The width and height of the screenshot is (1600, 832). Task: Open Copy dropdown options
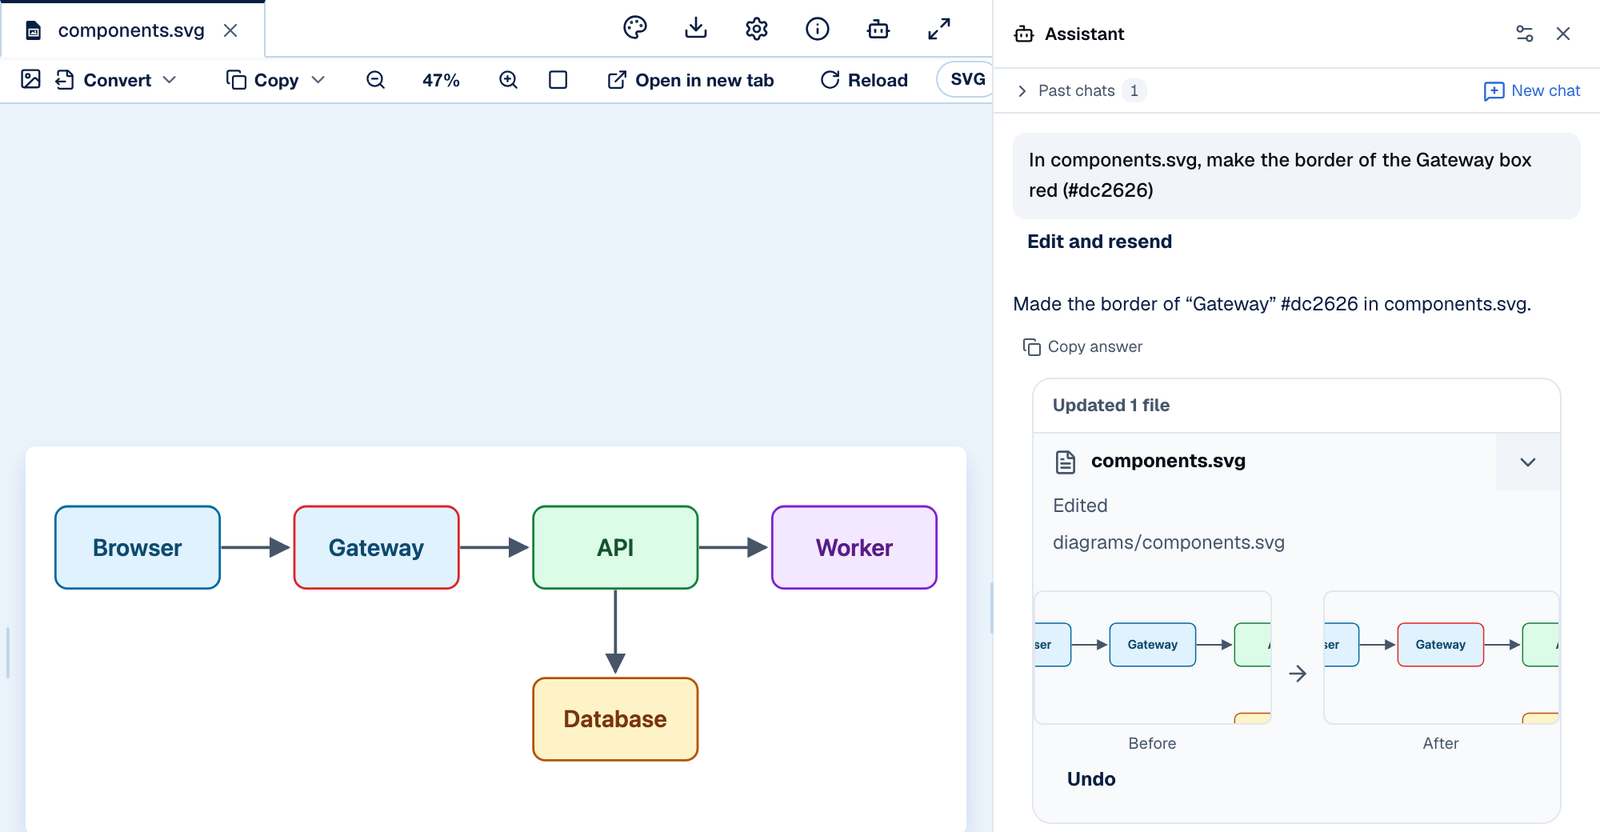[x=276, y=80]
